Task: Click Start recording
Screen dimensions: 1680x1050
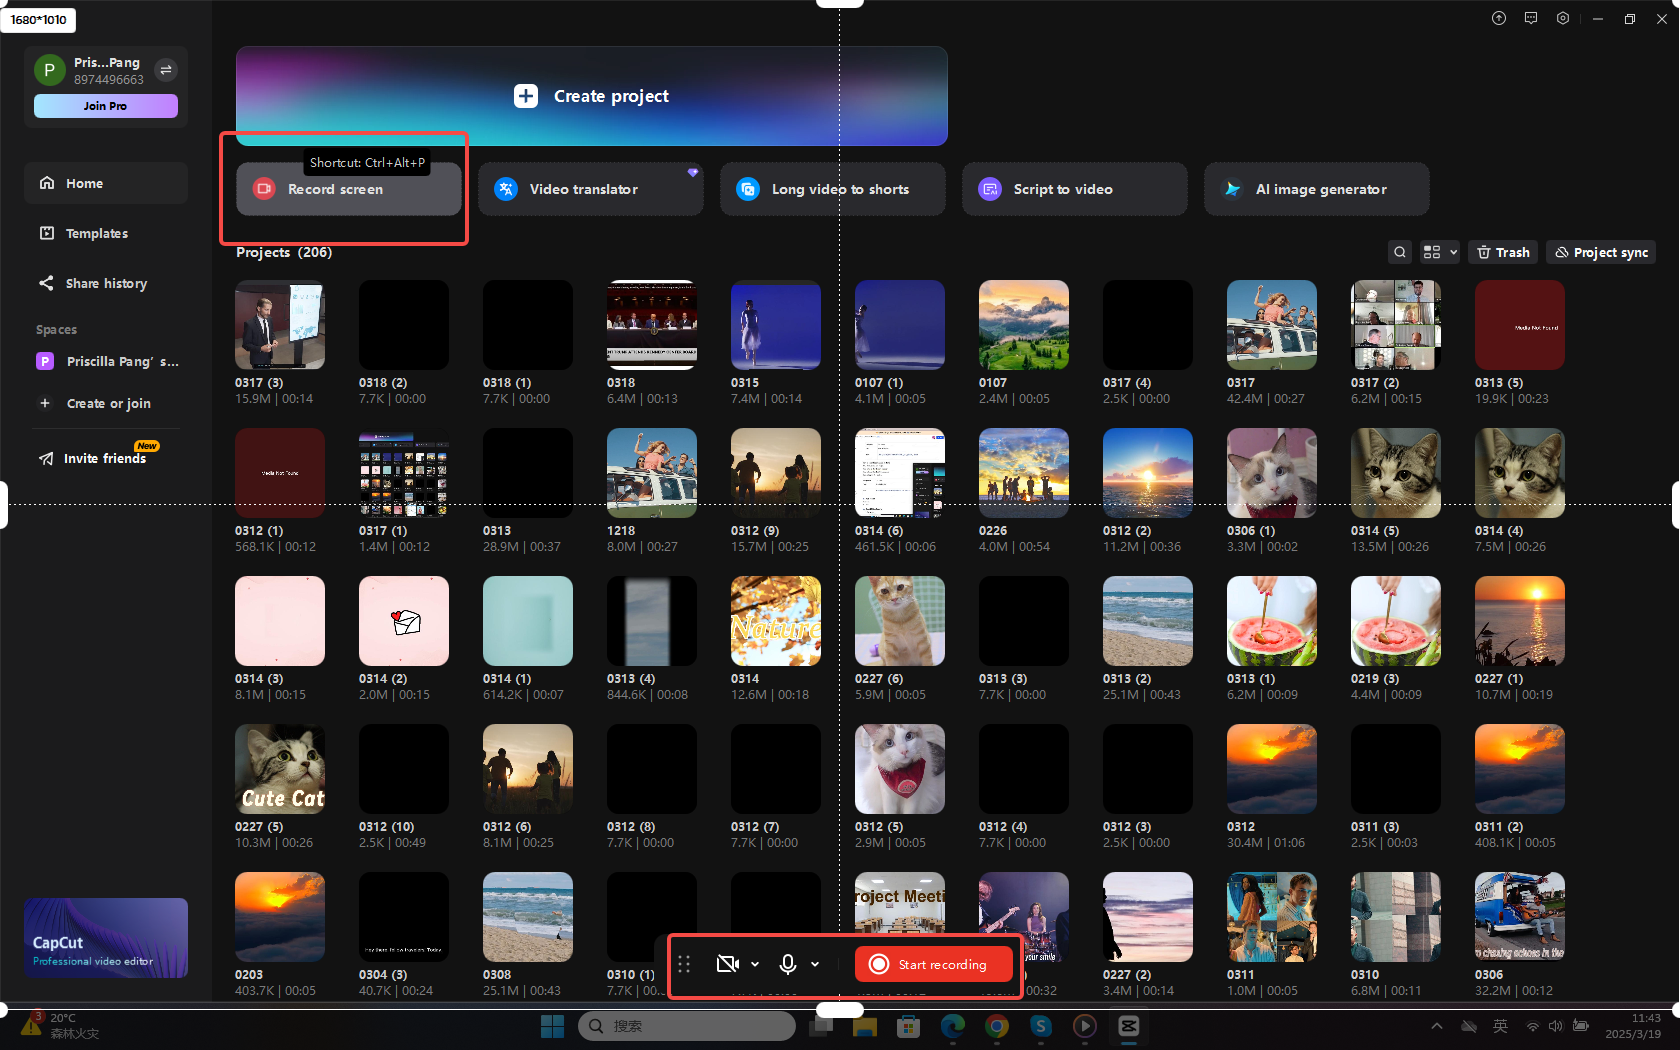Action: tap(934, 964)
